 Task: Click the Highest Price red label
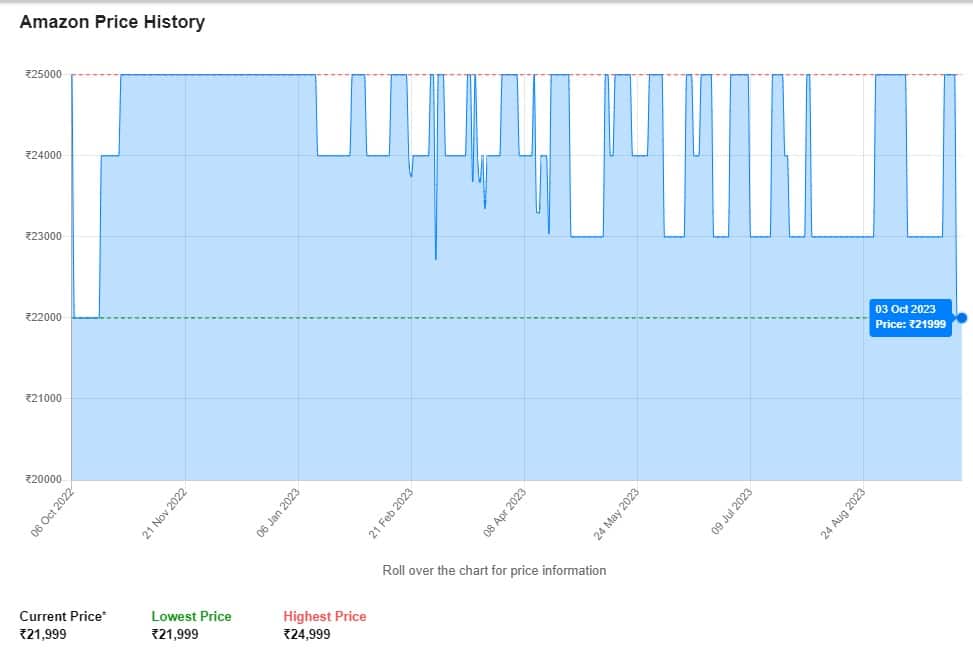(325, 616)
